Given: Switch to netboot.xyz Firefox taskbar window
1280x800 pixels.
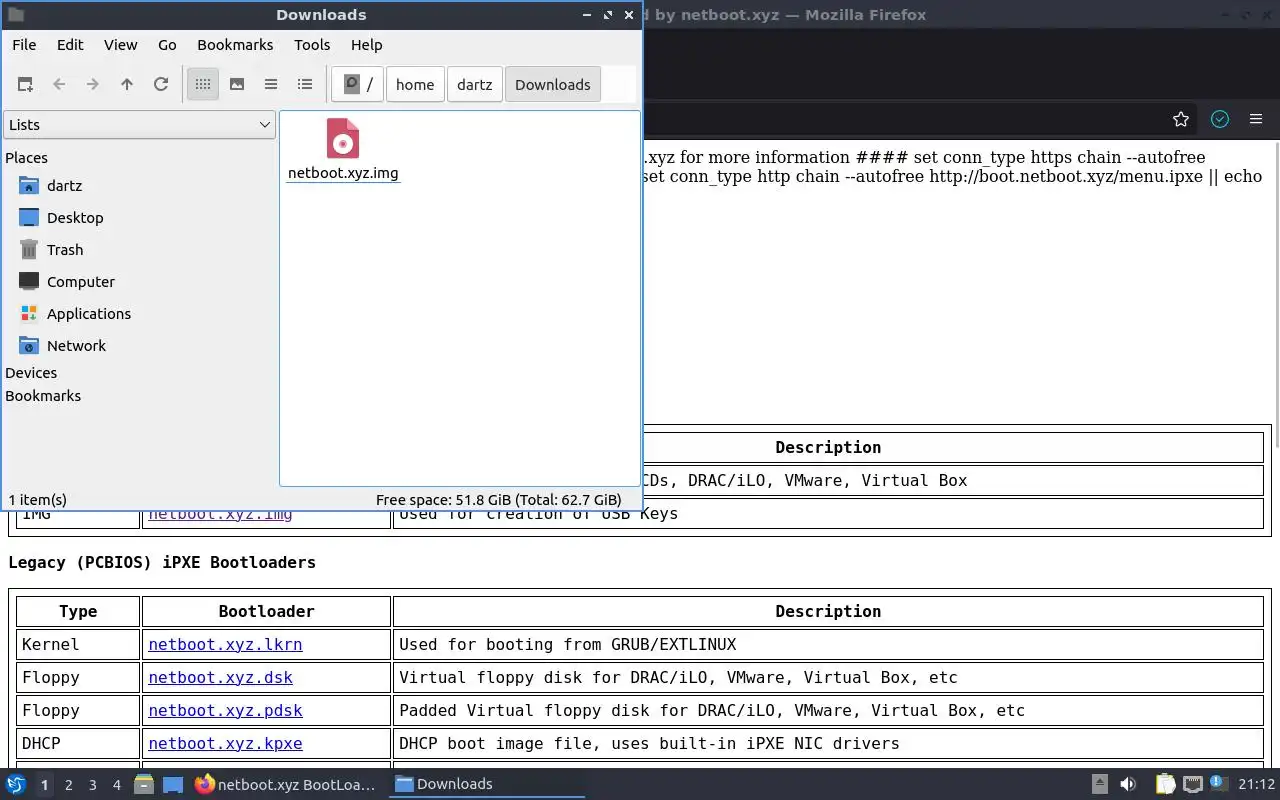Looking at the screenshot, I should (x=286, y=785).
